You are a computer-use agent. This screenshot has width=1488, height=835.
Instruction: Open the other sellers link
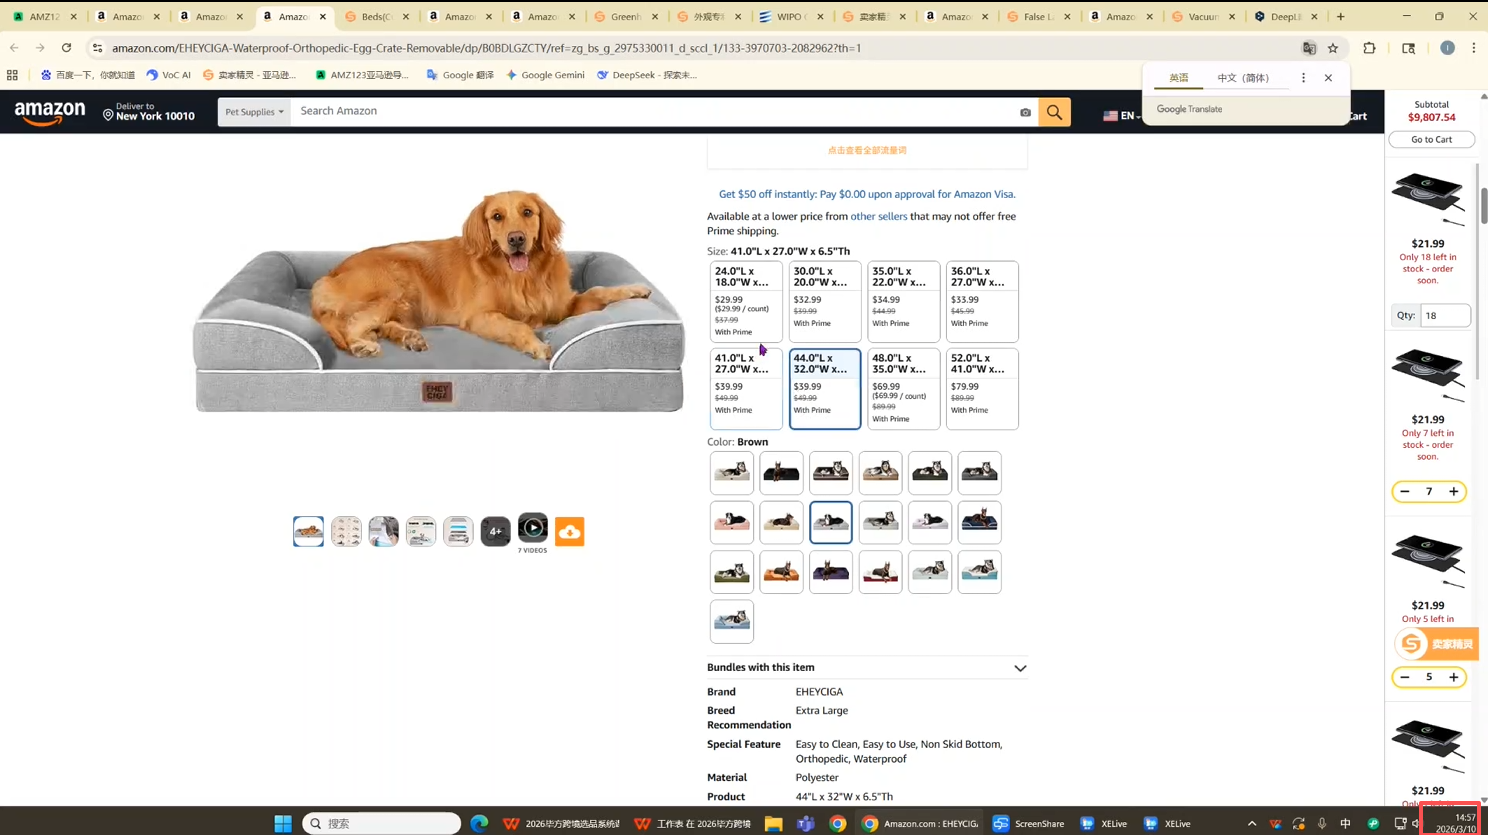tap(878, 216)
